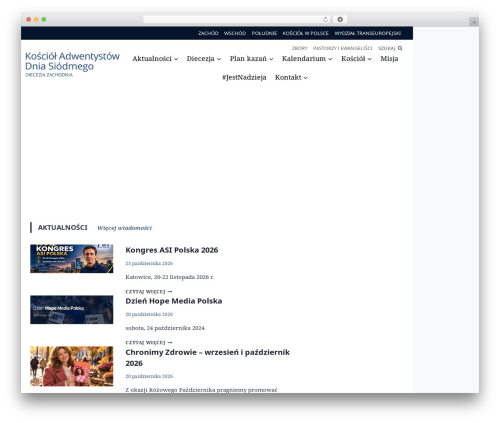Open the Dzień Hope Media Polska headline
Image resolution: width=500 pixels, height=423 pixels.
click(174, 301)
